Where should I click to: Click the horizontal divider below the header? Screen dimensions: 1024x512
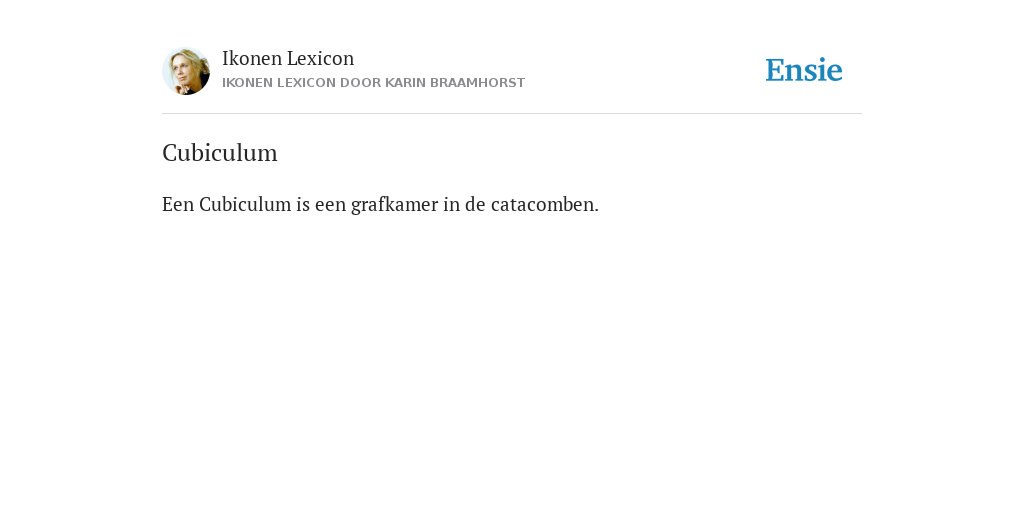tap(512, 114)
